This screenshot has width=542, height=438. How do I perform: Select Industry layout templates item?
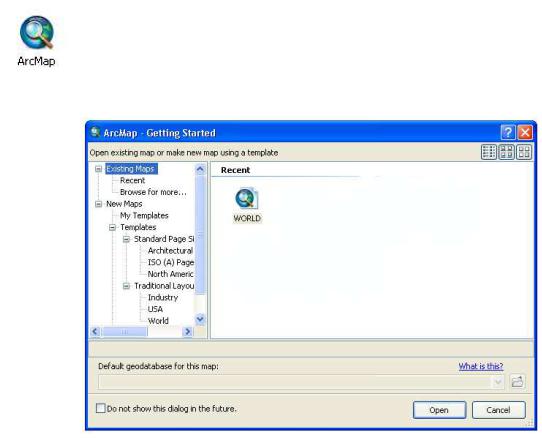[x=162, y=298]
